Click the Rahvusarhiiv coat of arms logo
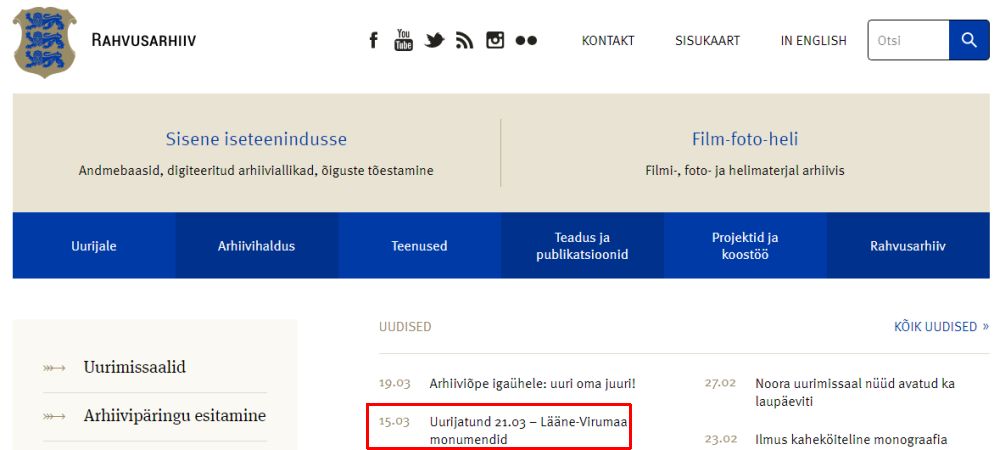The image size is (1000, 450). point(45,42)
